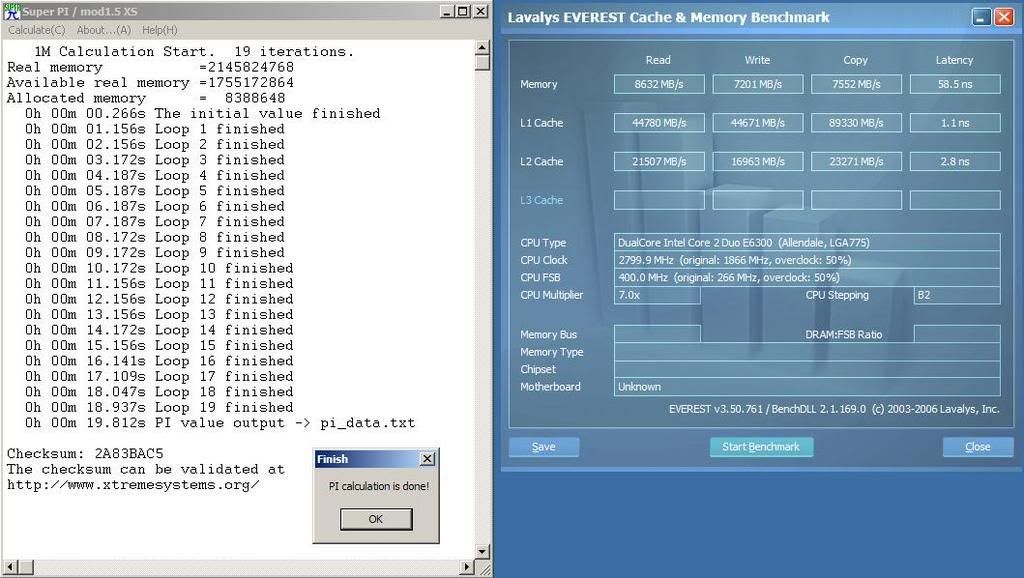The width and height of the screenshot is (1024, 578).
Task: Click Super PI vertical scrollbar up arrow
Action: click(483, 46)
